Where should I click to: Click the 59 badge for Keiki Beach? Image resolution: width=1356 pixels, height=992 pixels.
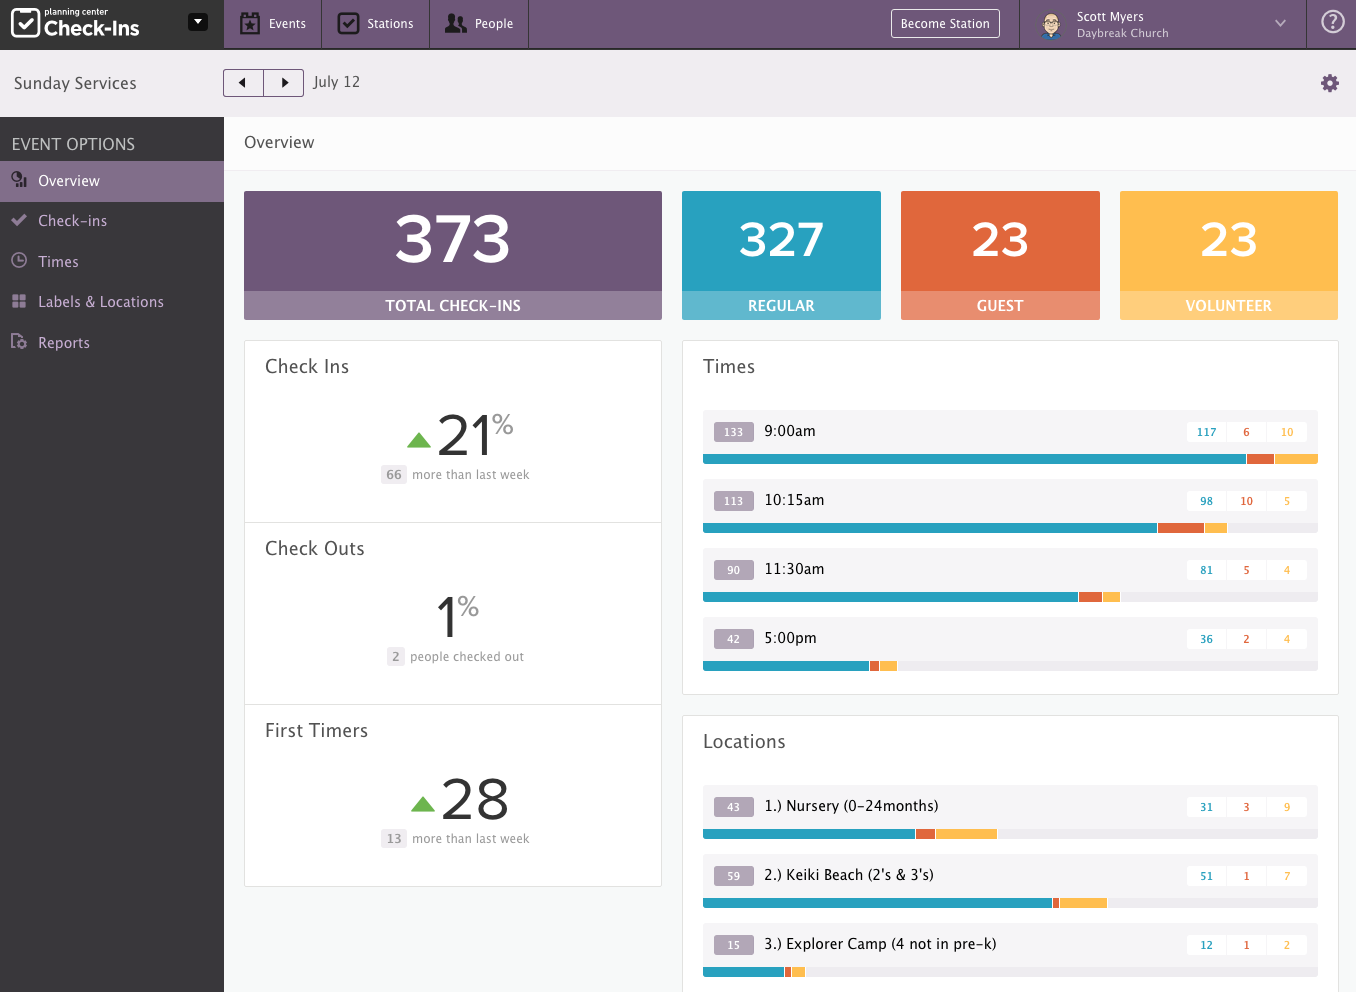click(x=734, y=876)
